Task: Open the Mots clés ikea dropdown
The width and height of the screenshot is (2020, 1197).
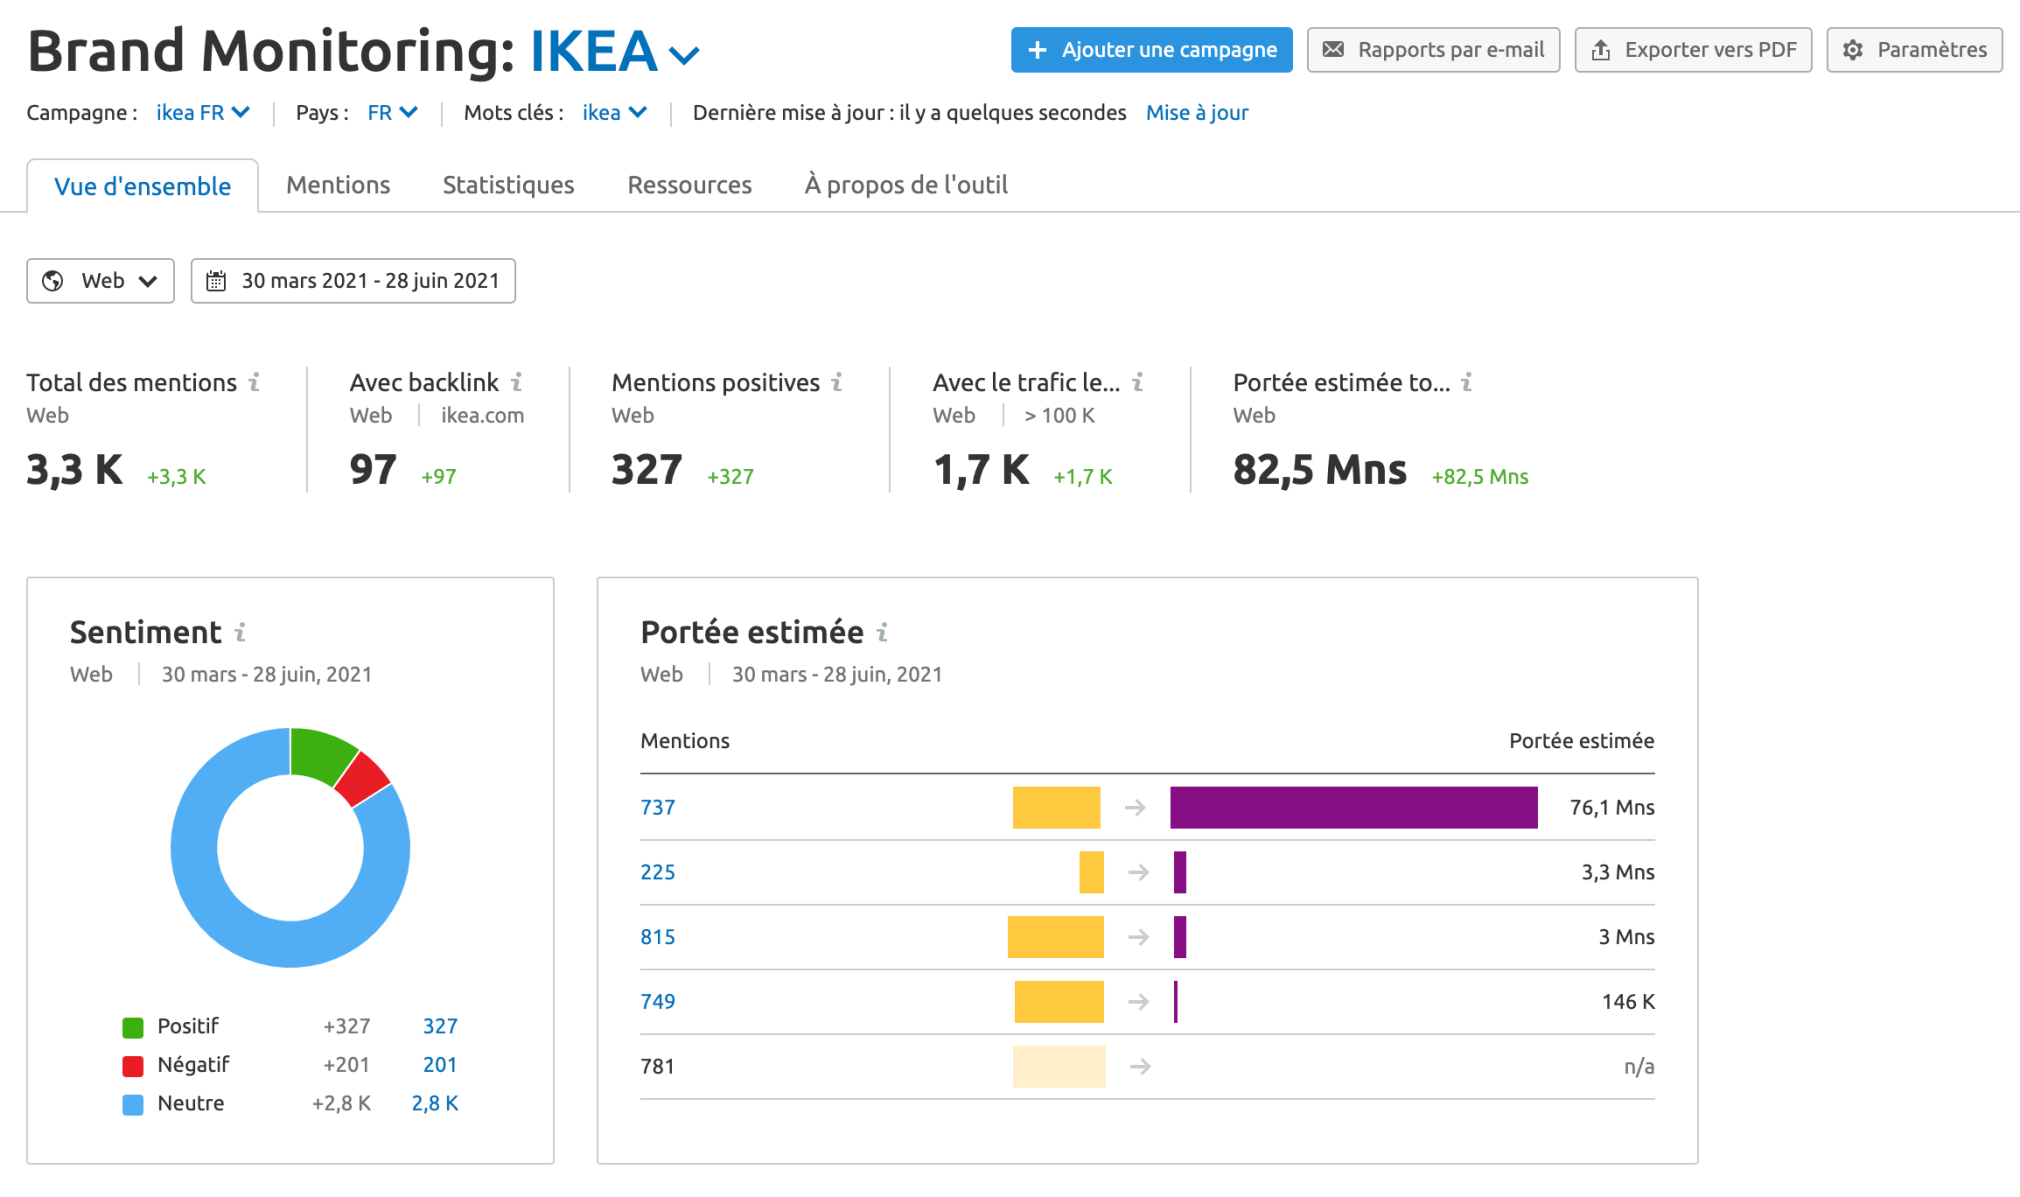Action: point(615,113)
